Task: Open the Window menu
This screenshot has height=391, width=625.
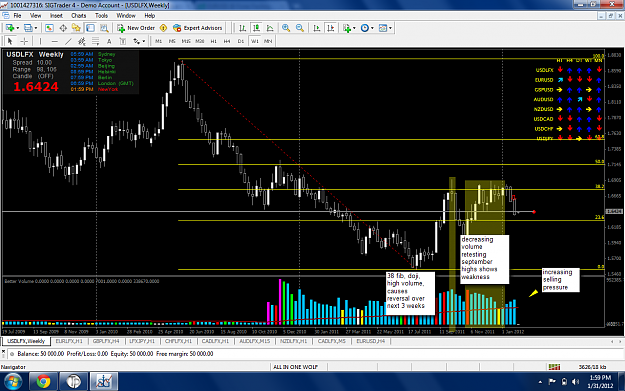Action: pos(126,16)
